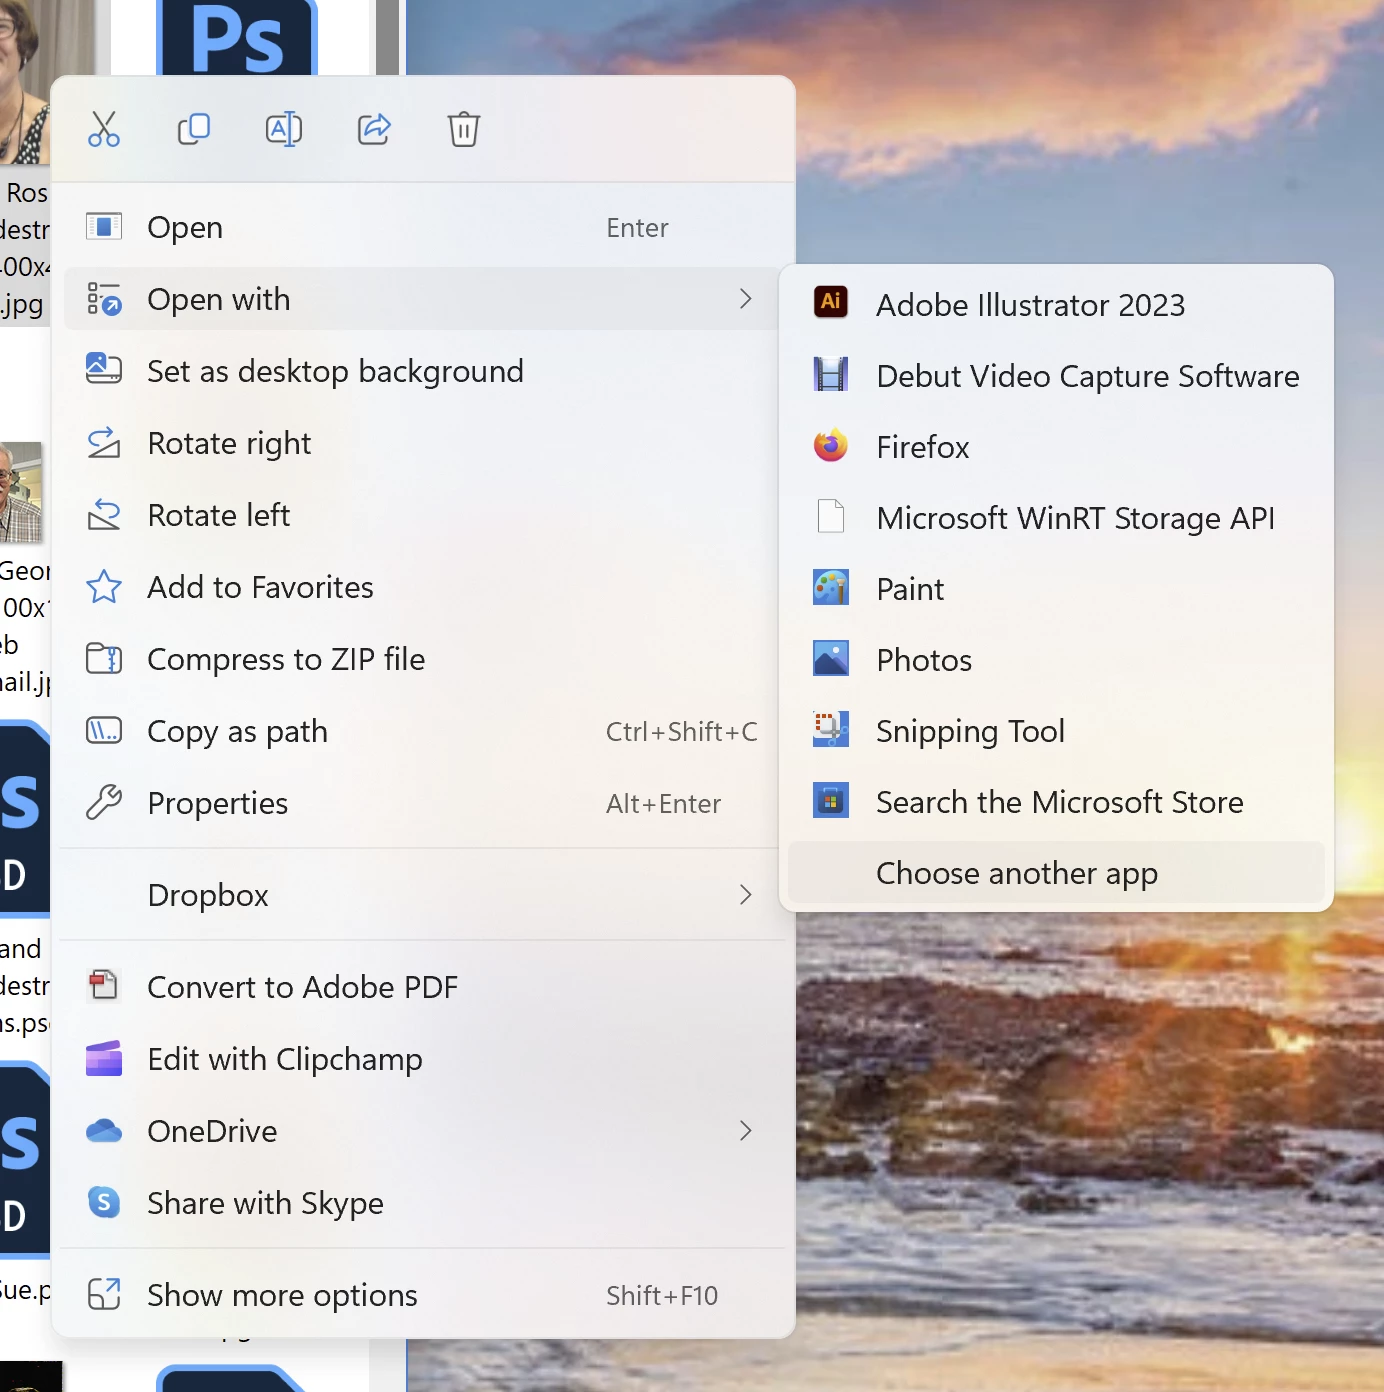1384x1392 pixels.
Task: Click the ZIP folder icon
Action: coord(104,658)
